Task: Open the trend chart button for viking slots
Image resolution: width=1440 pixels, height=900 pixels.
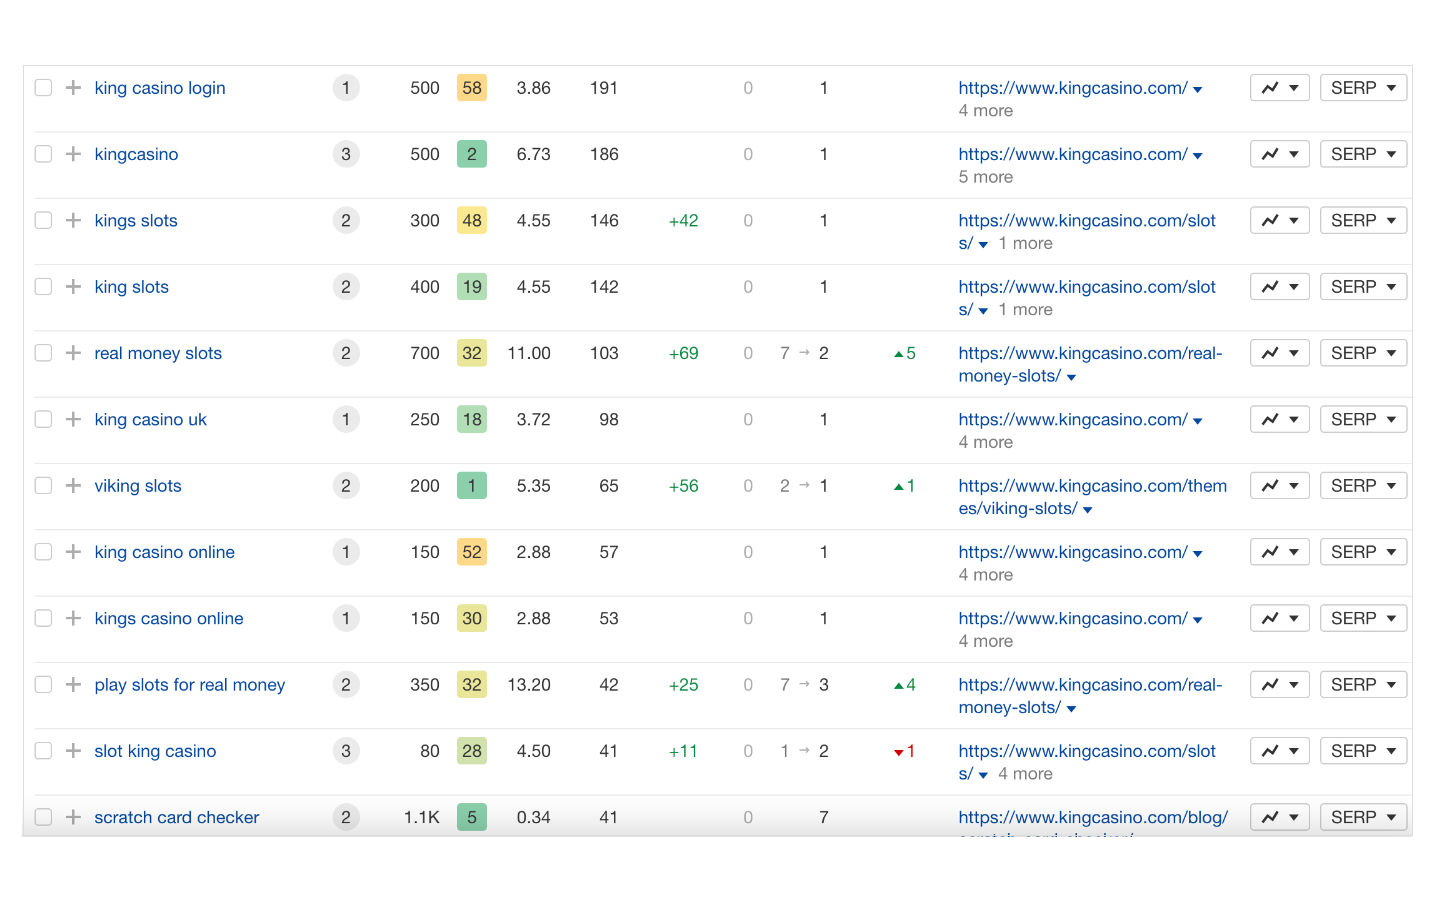Action: coord(1280,486)
